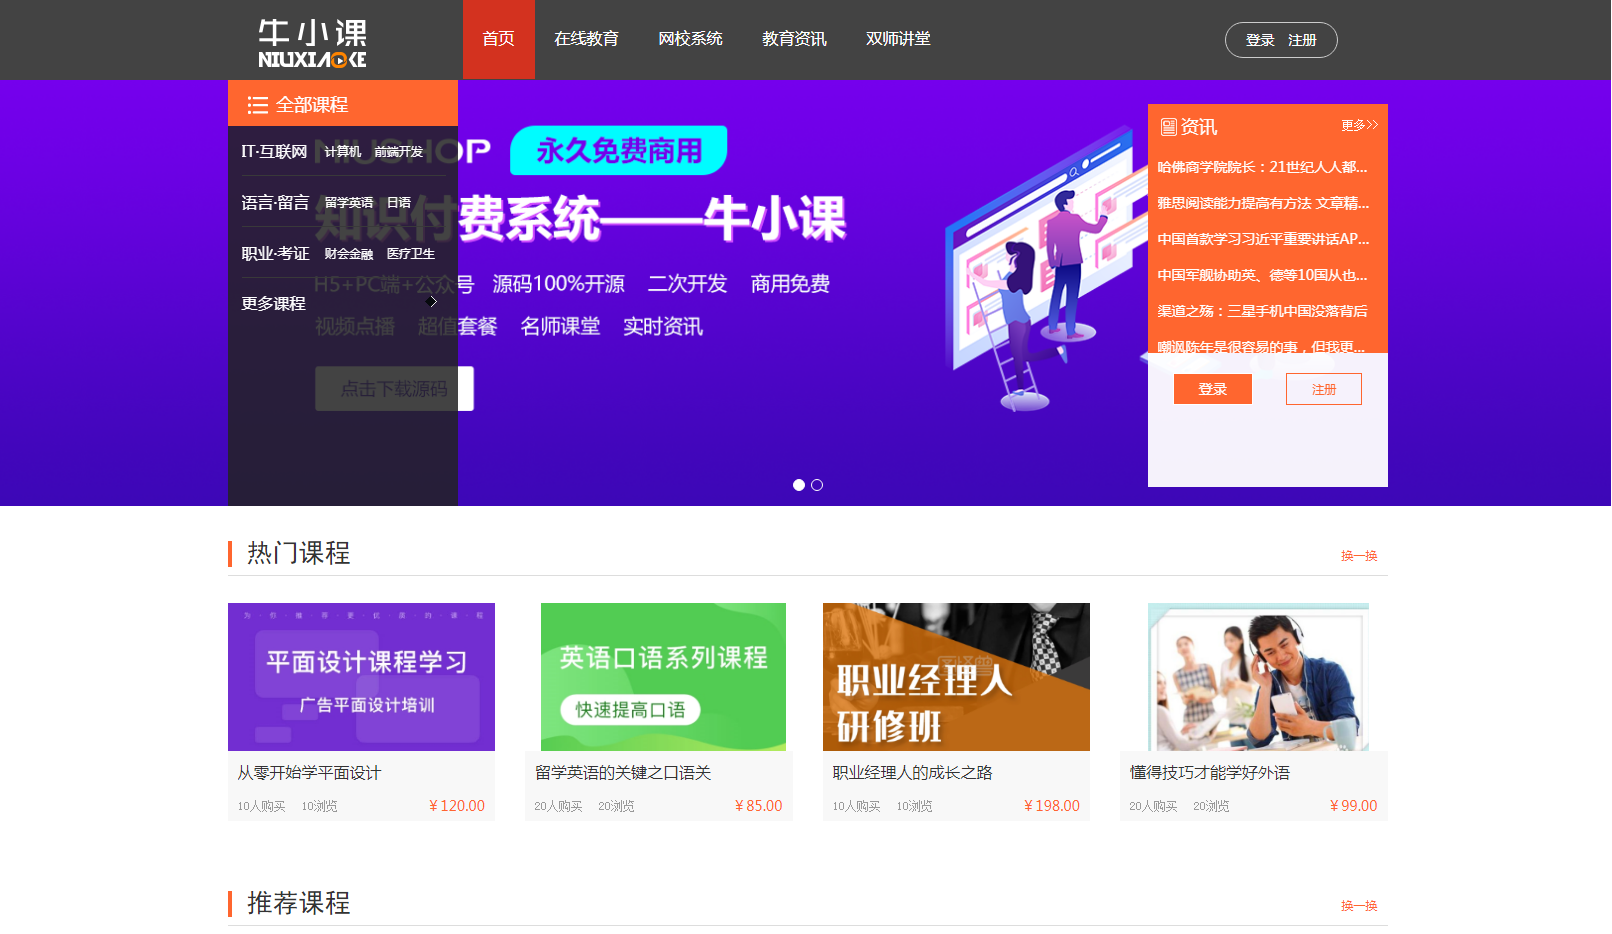
Task: Open the 更多 news link
Action: tap(1358, 125)
